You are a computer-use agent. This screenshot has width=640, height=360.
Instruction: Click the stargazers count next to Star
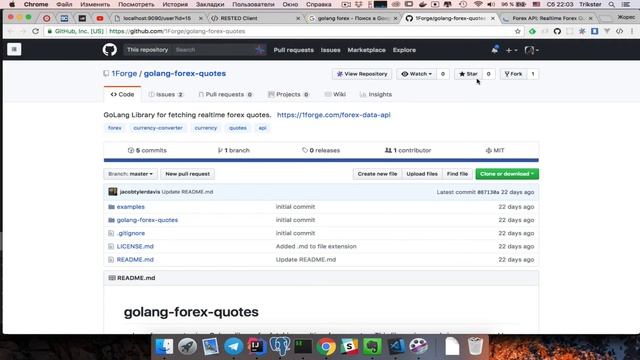coord(488,74)
